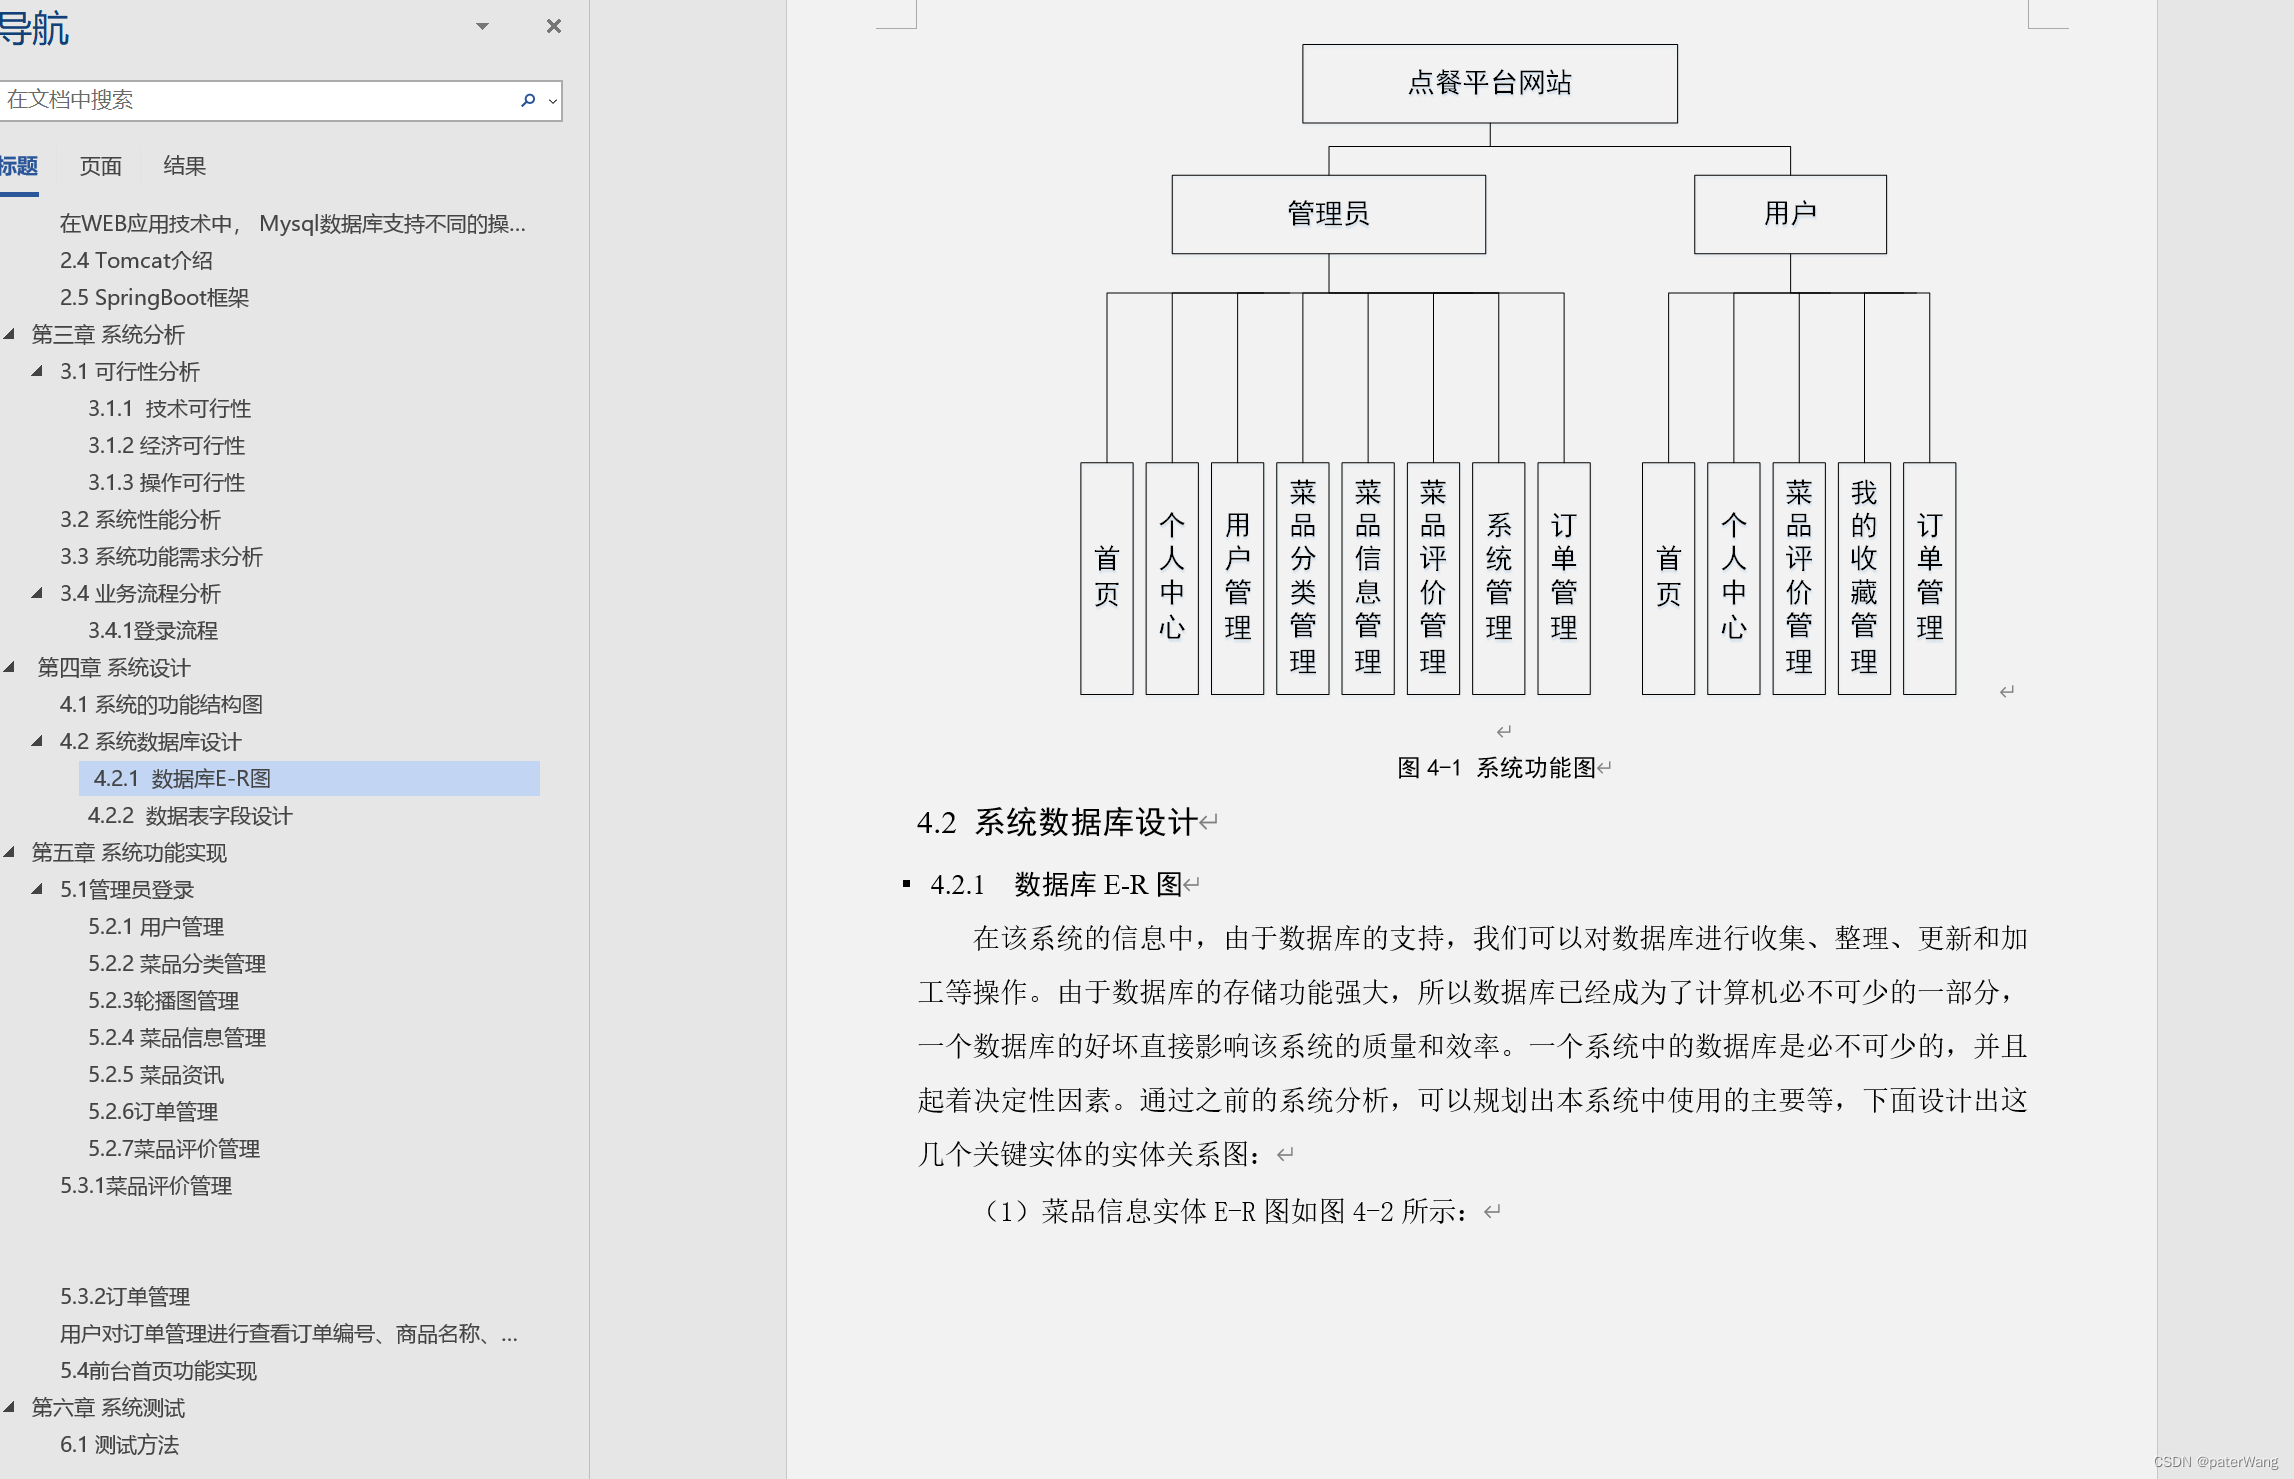Viewport: 2294px width, 1479px height.
Task: Click the 用户 box in the diagram
Action: [1790, 214]
